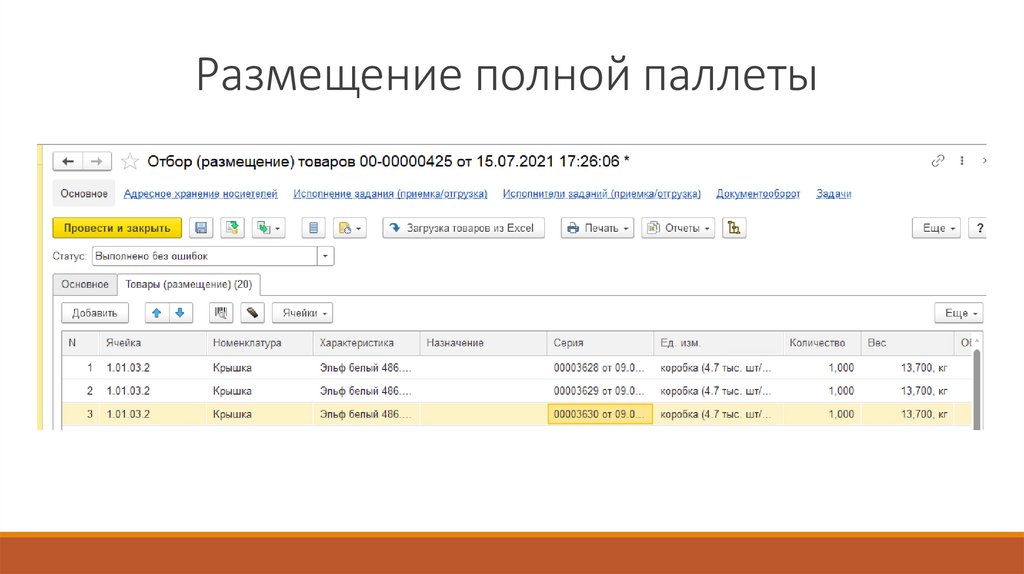This screenshot has height=574, width=1024.
Task: Click the barcode scan icon
Action: (221, 313)
